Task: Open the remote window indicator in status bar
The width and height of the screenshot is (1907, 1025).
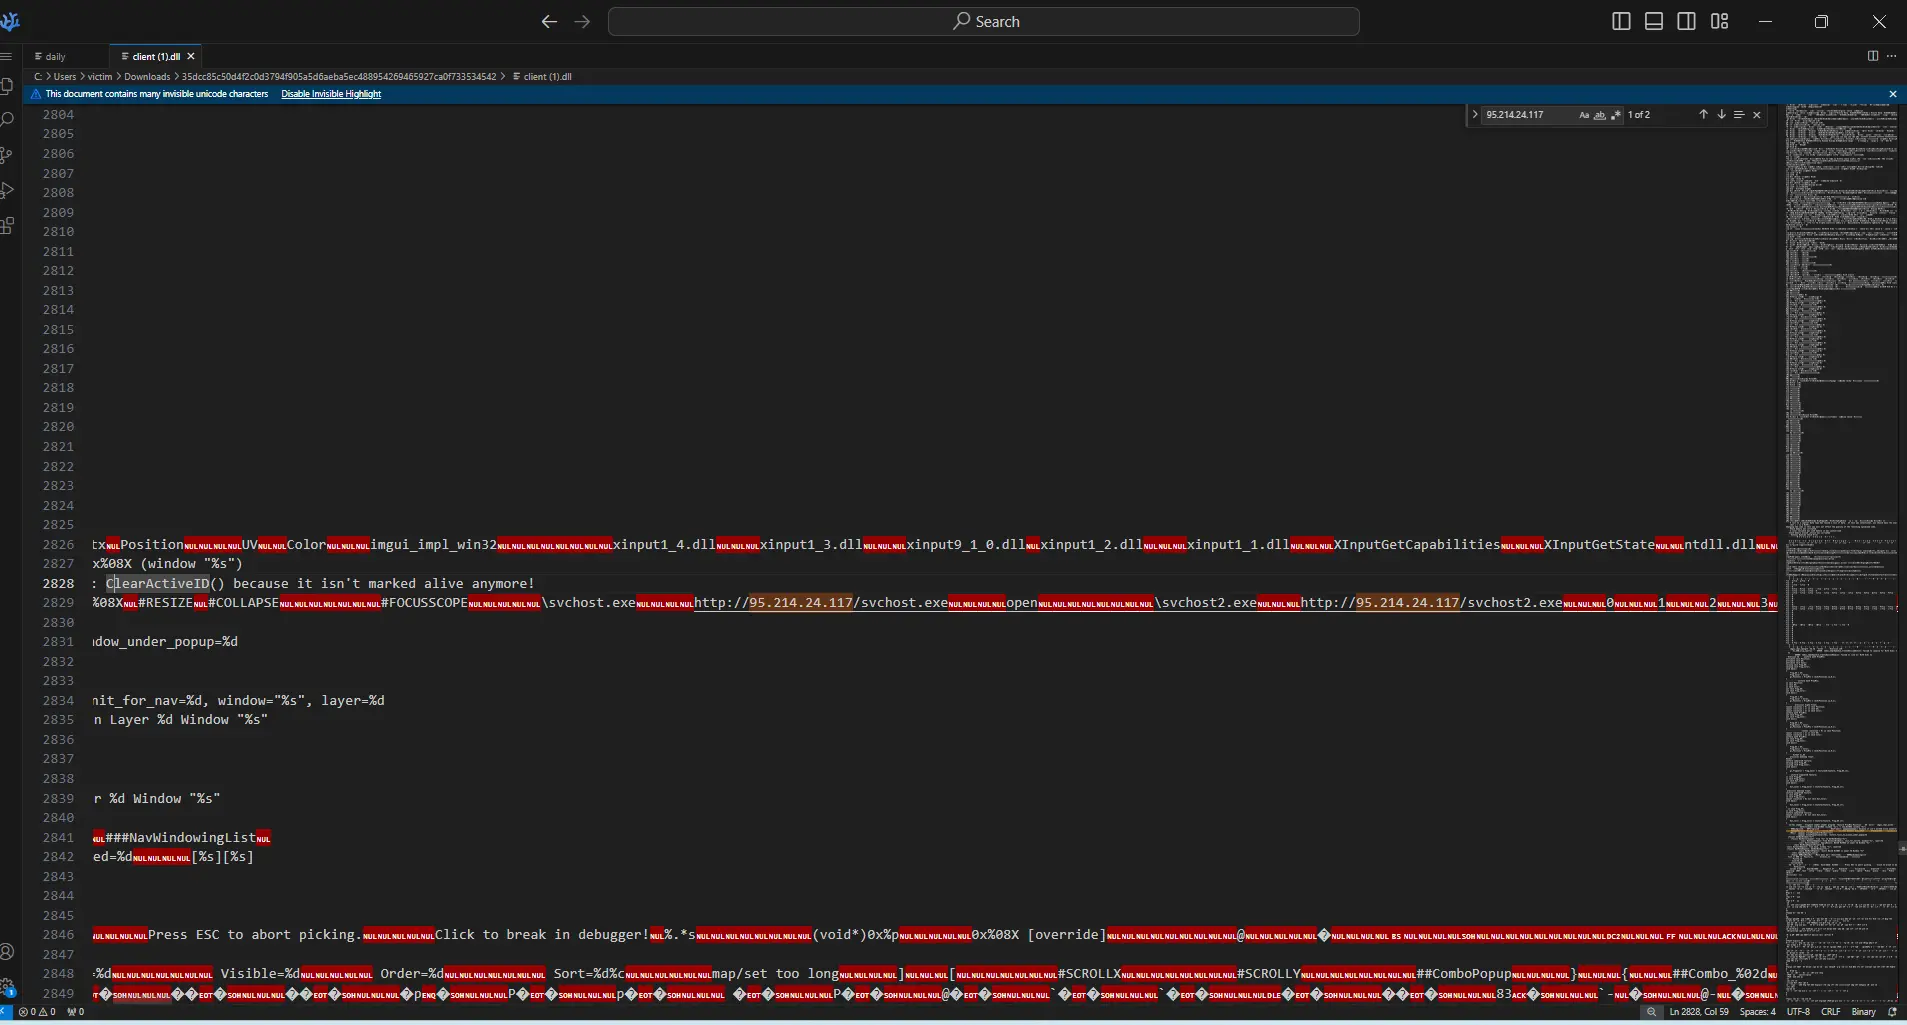Action: pos(6,1012)
